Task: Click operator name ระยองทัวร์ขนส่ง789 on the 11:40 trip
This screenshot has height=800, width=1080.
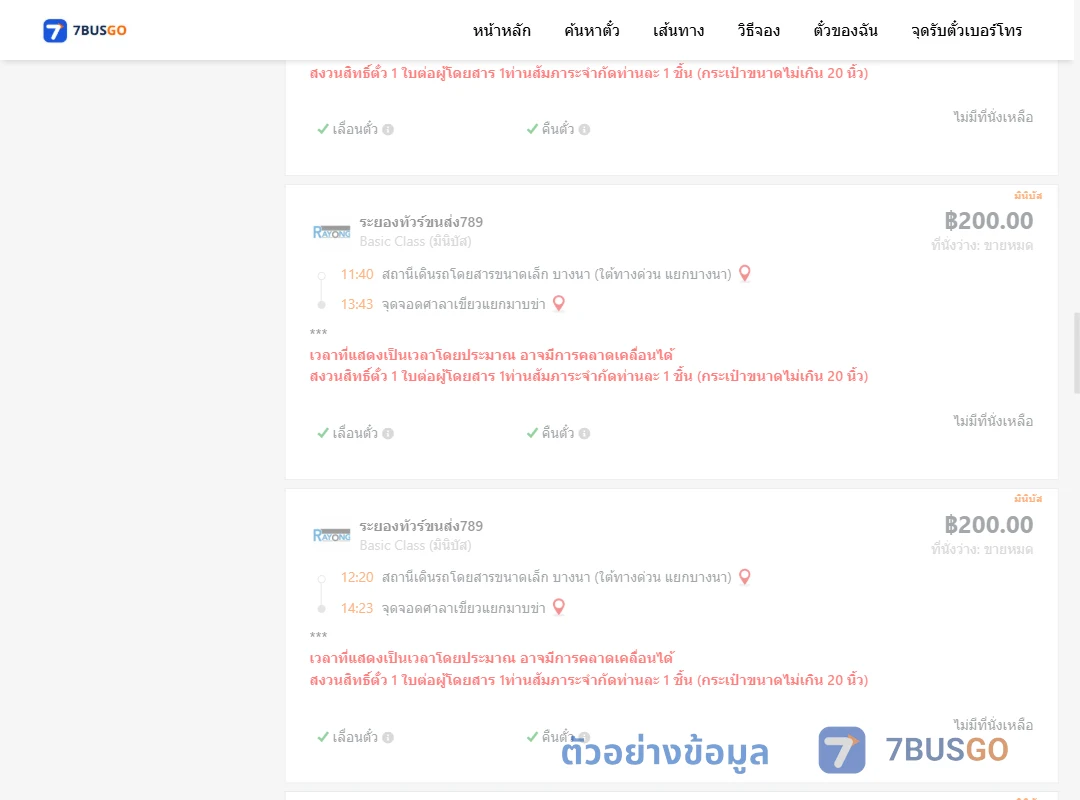Action: 421,222
